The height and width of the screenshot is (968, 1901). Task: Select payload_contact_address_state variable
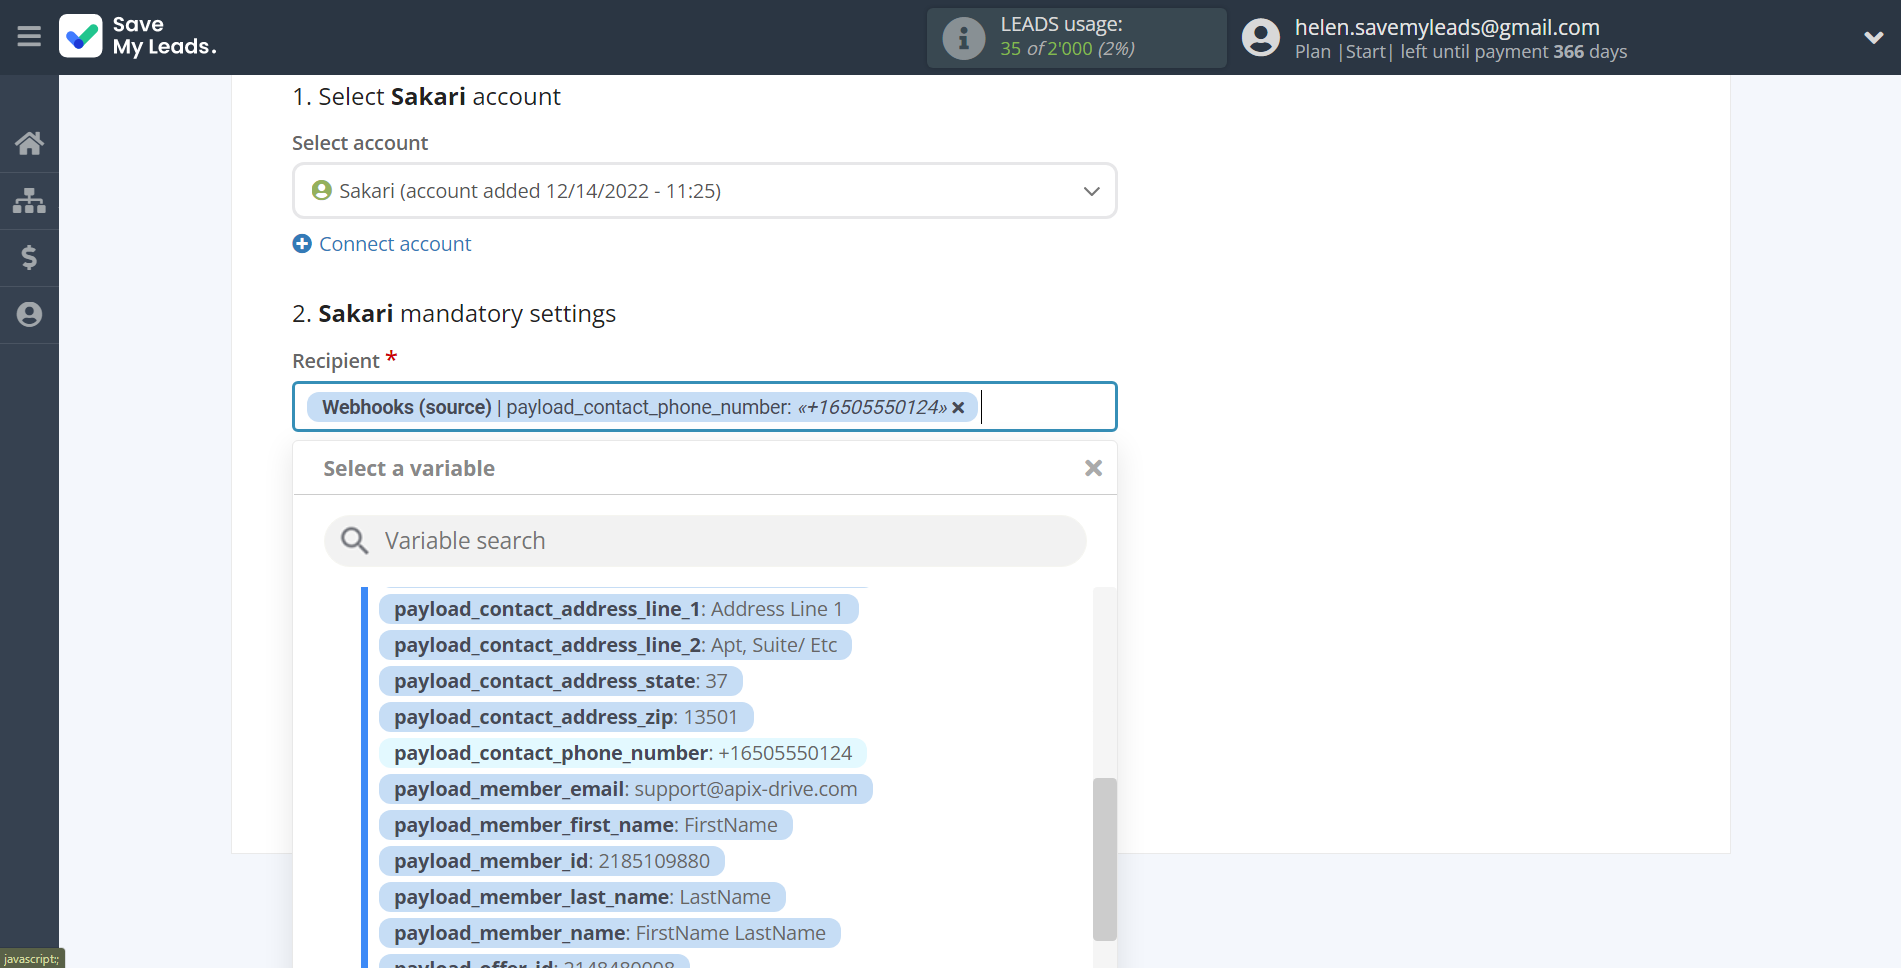click(x=560, y=681)
